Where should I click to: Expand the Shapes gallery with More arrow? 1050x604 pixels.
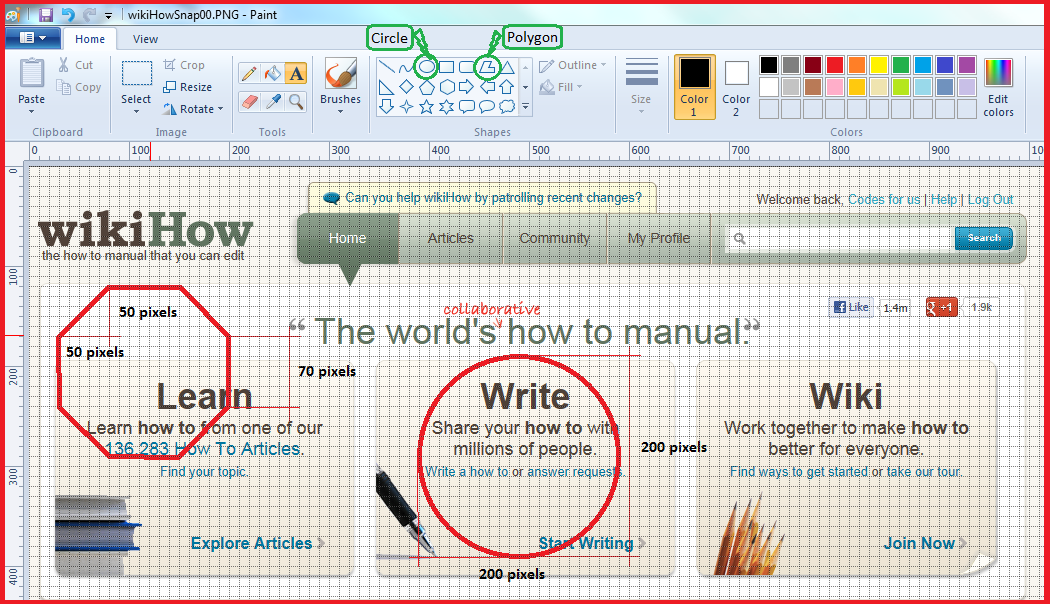point(526,106)
